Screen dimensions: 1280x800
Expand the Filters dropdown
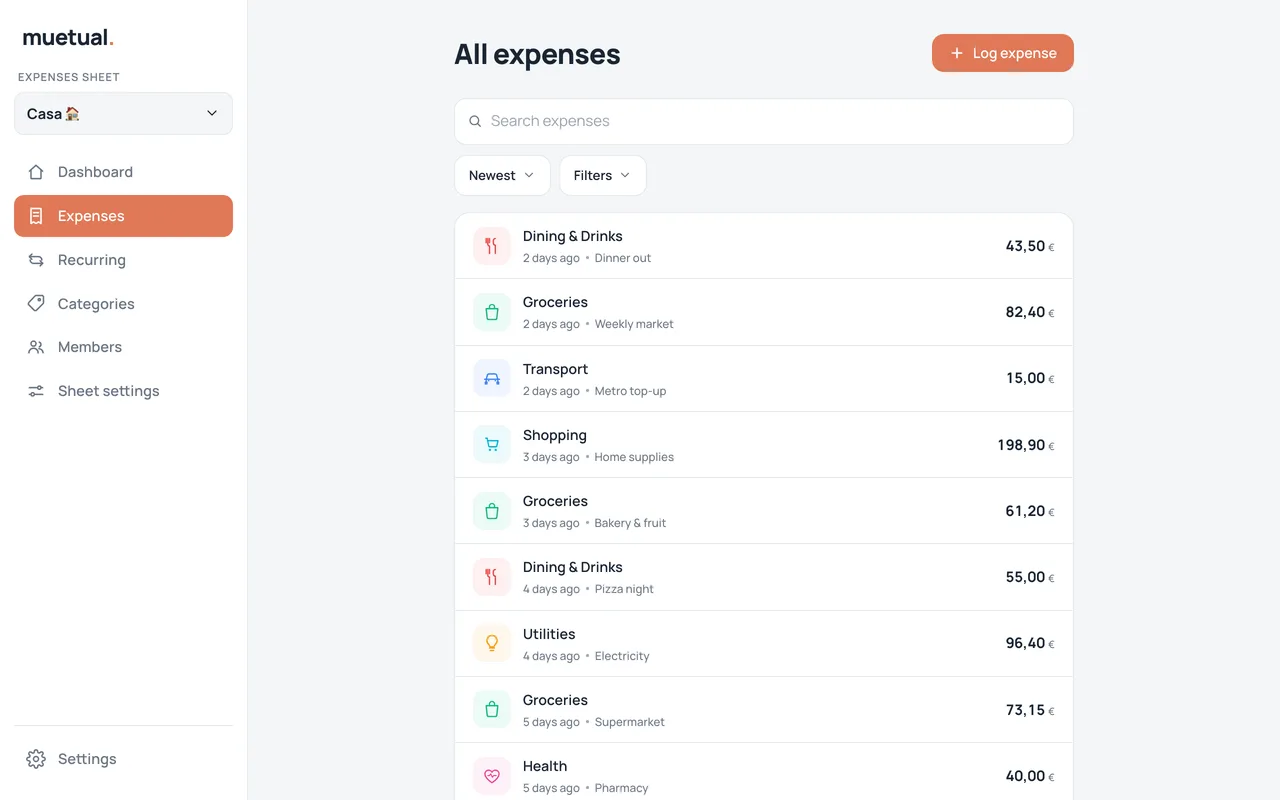tap(602, 175)
